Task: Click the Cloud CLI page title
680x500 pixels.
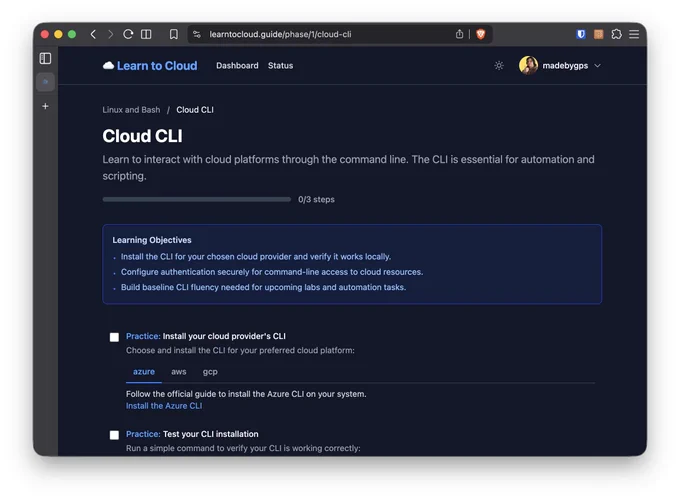Action: [x=142, y=136]
